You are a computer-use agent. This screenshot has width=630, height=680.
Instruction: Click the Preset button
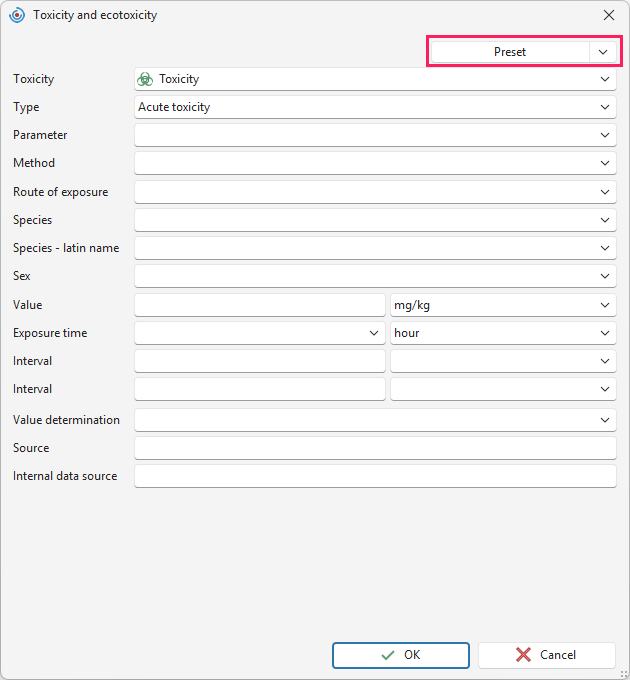pos(510,52)
